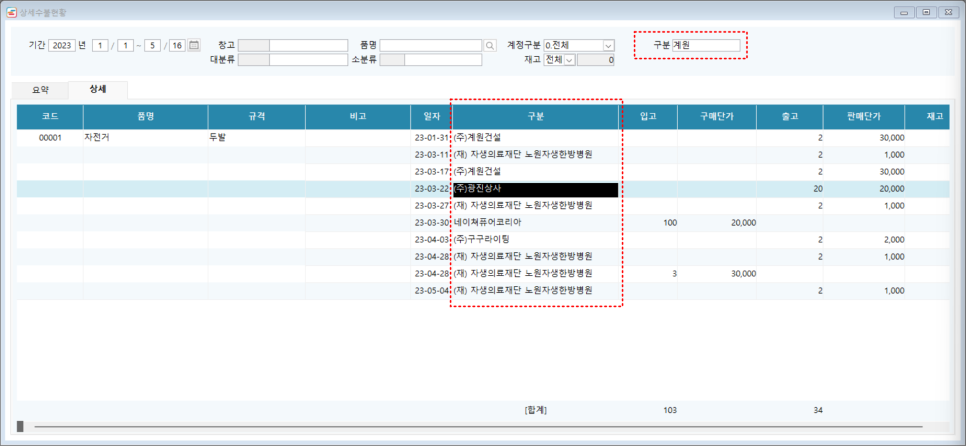
Task: Click the 소분류 name input field
Action: click(x=443, y=60)
